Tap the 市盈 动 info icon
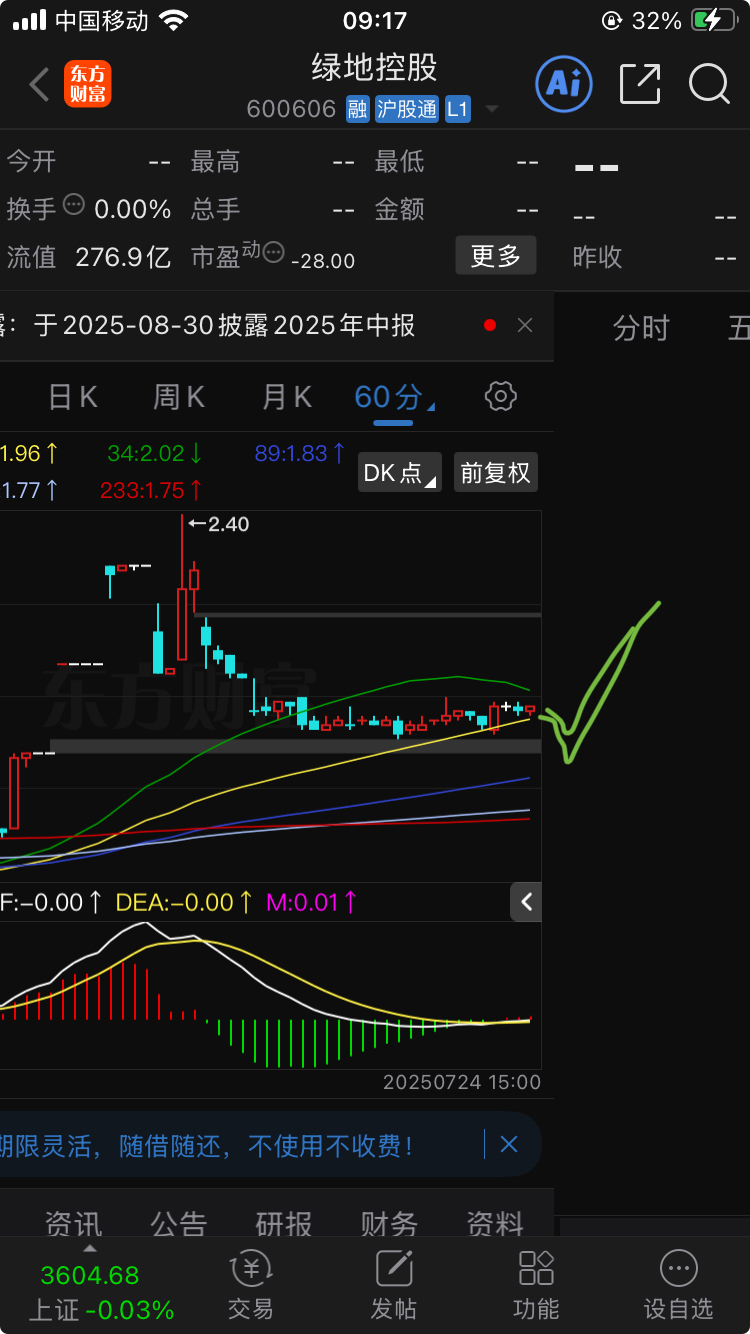 pos(272,252)
